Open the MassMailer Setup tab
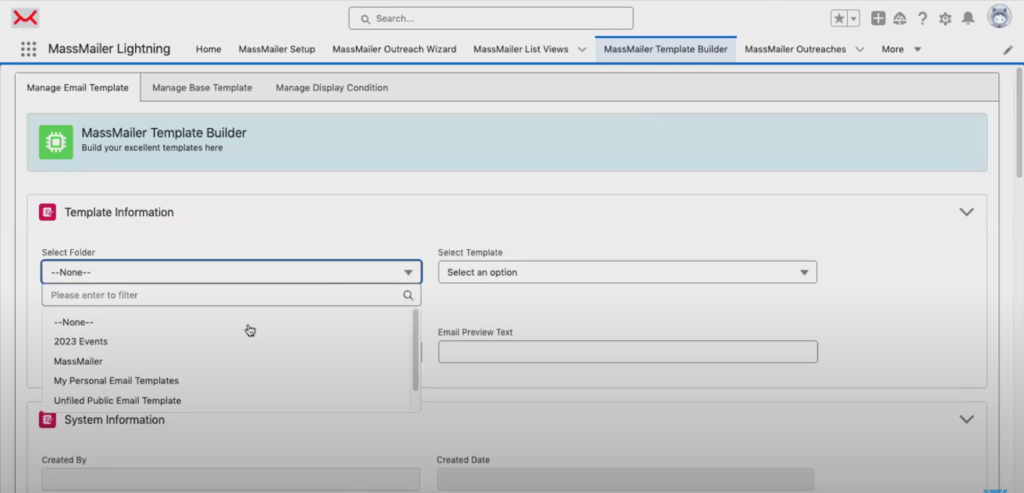The image size is (1024, 493). pyautogui.click(x=277, y=49)
